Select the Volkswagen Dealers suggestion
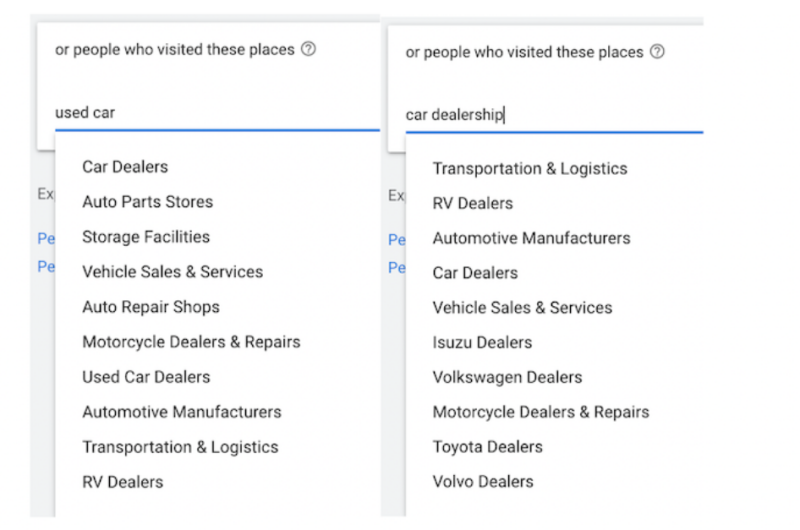800x530 pixels. click(x=507, y=377)
